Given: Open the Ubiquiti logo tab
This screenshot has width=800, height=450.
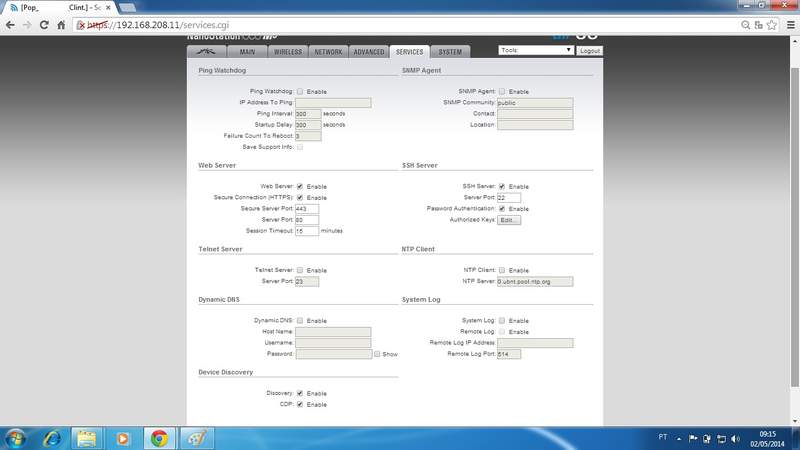Looking at the screenshot, I should coord(207,52).
